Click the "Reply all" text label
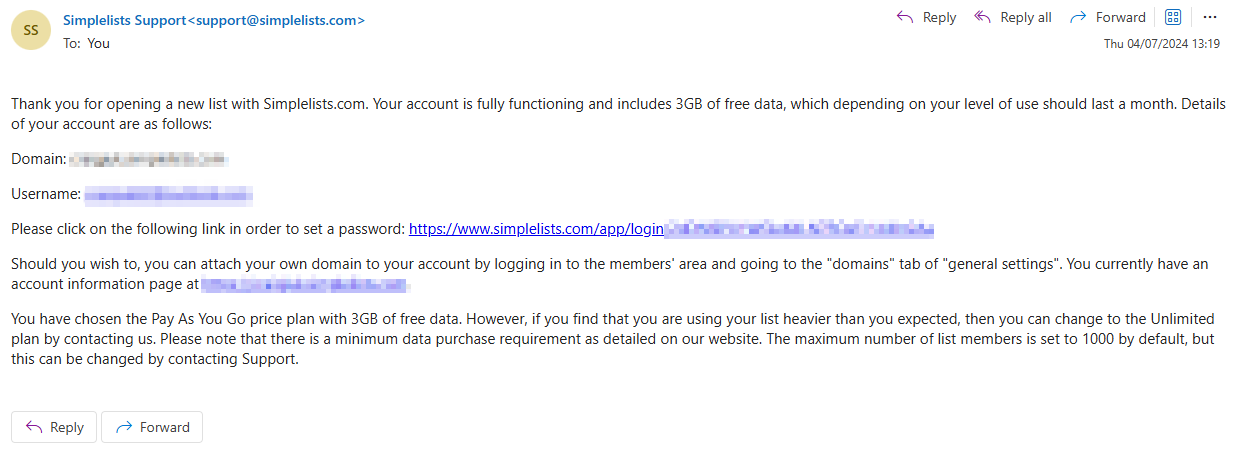The image size is (1238, 452). click(1026, 17)
